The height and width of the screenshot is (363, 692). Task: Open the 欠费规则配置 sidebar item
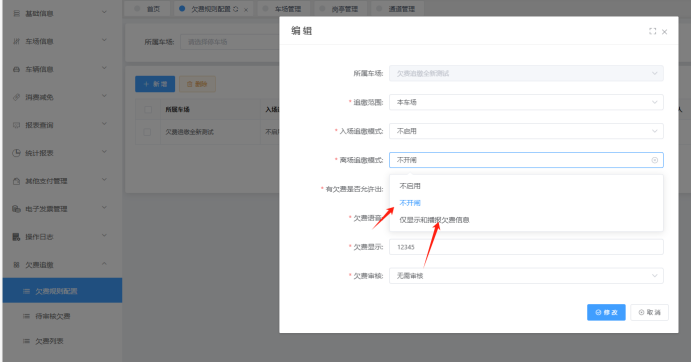click(62, 291)
